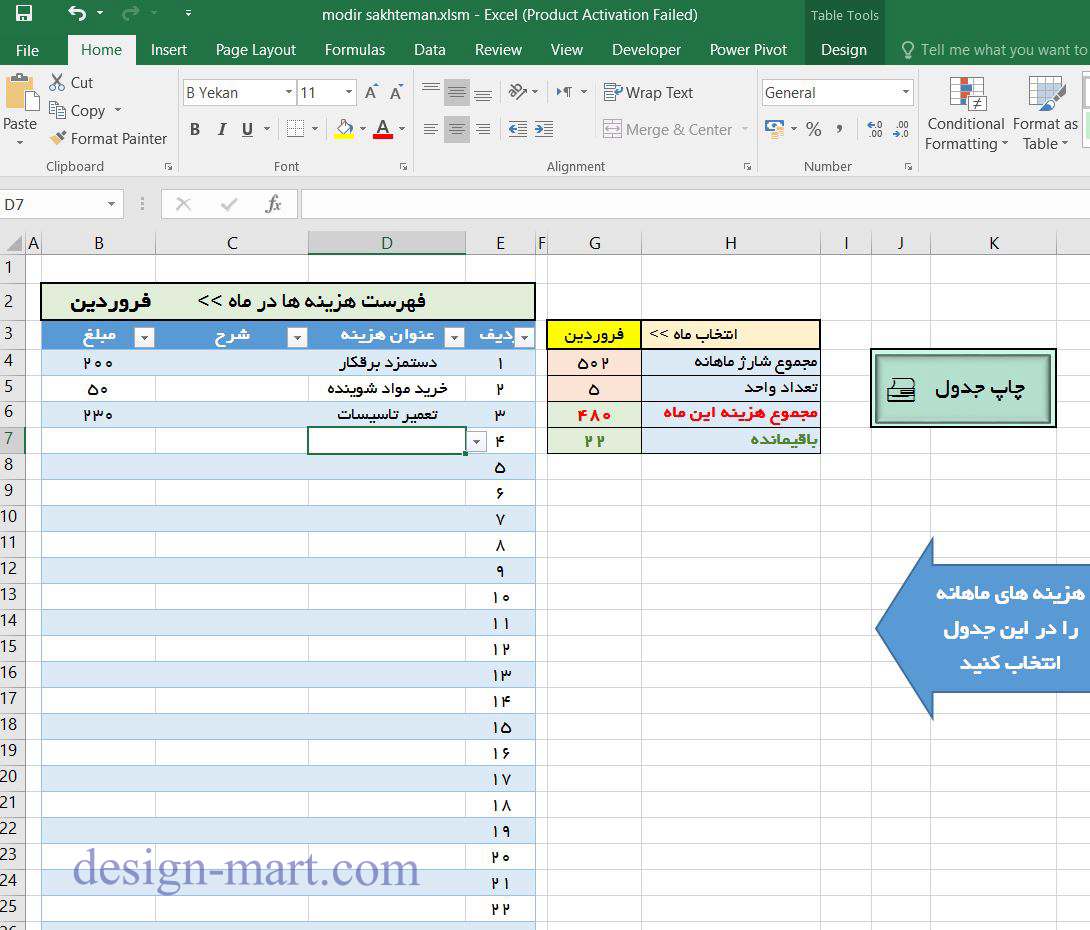Apply the red font color
The width and height of the screenshot is (1090, 930).
click(383, 129)
